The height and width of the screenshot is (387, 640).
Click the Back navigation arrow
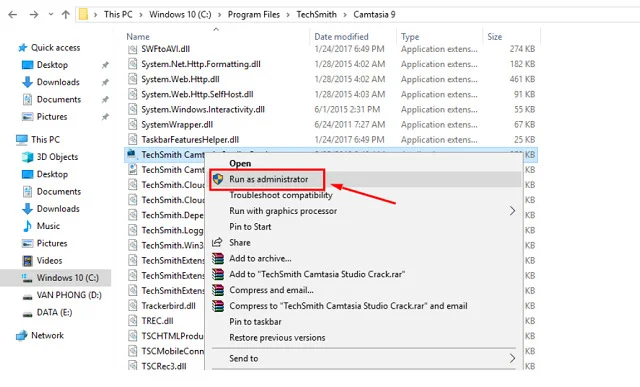pos(13,15)
